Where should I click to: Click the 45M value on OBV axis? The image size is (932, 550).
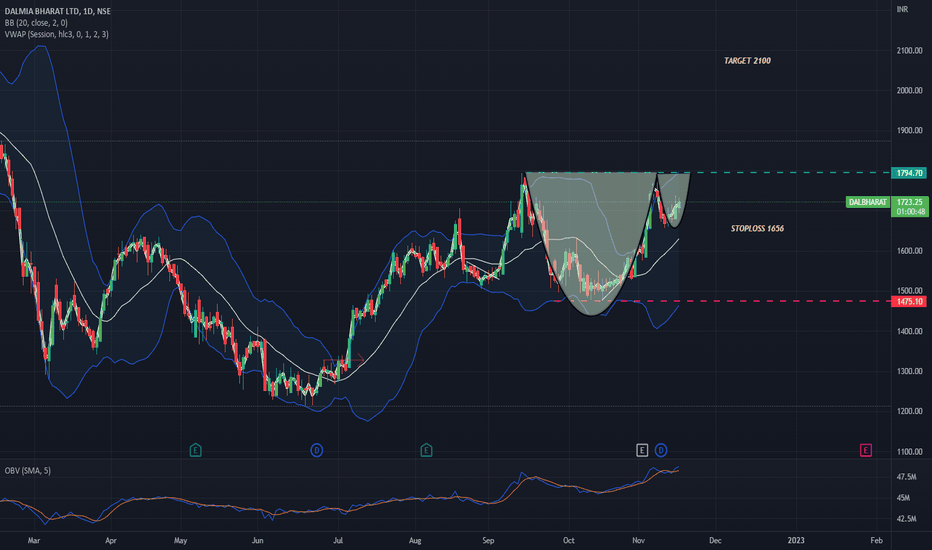point(903,498)
